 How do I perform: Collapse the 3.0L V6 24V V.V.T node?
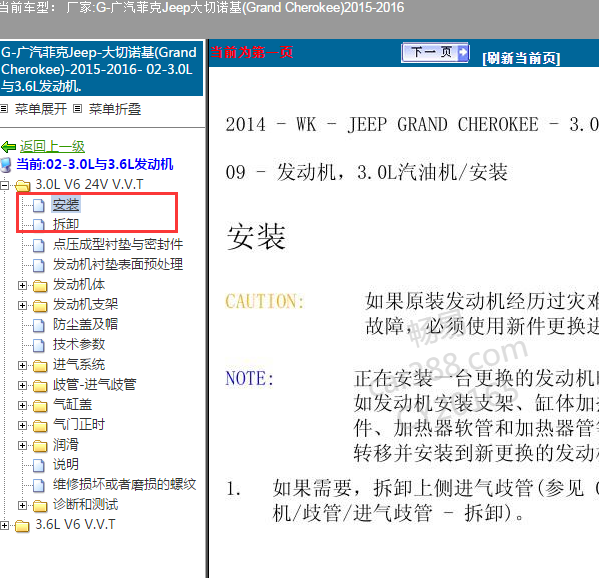pos(4,186)
